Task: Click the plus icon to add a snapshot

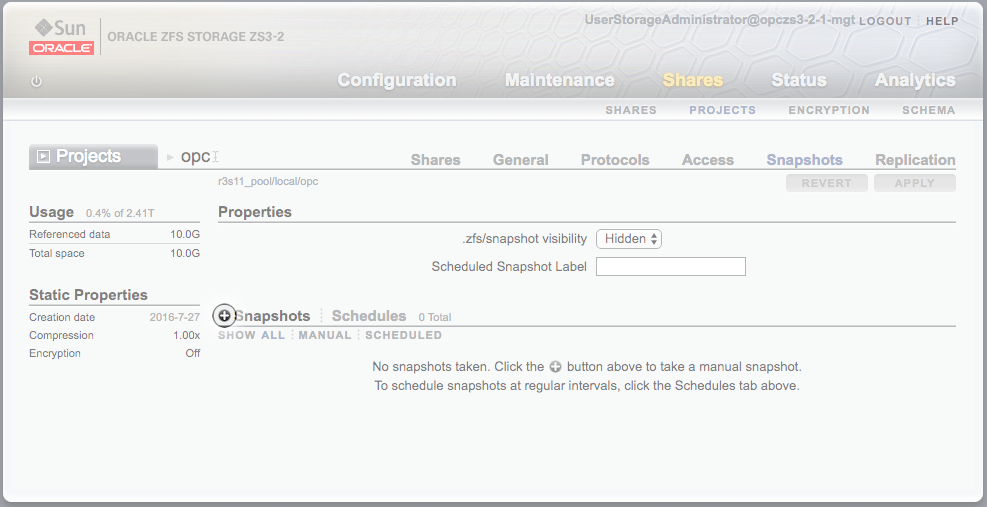Action: click(224, 316)
